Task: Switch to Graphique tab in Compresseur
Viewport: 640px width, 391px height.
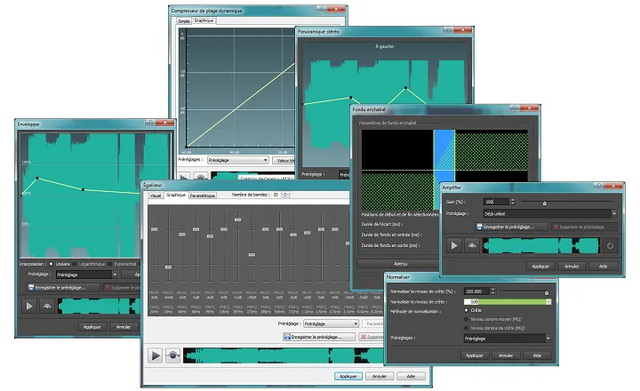Action: click(204, 20)
